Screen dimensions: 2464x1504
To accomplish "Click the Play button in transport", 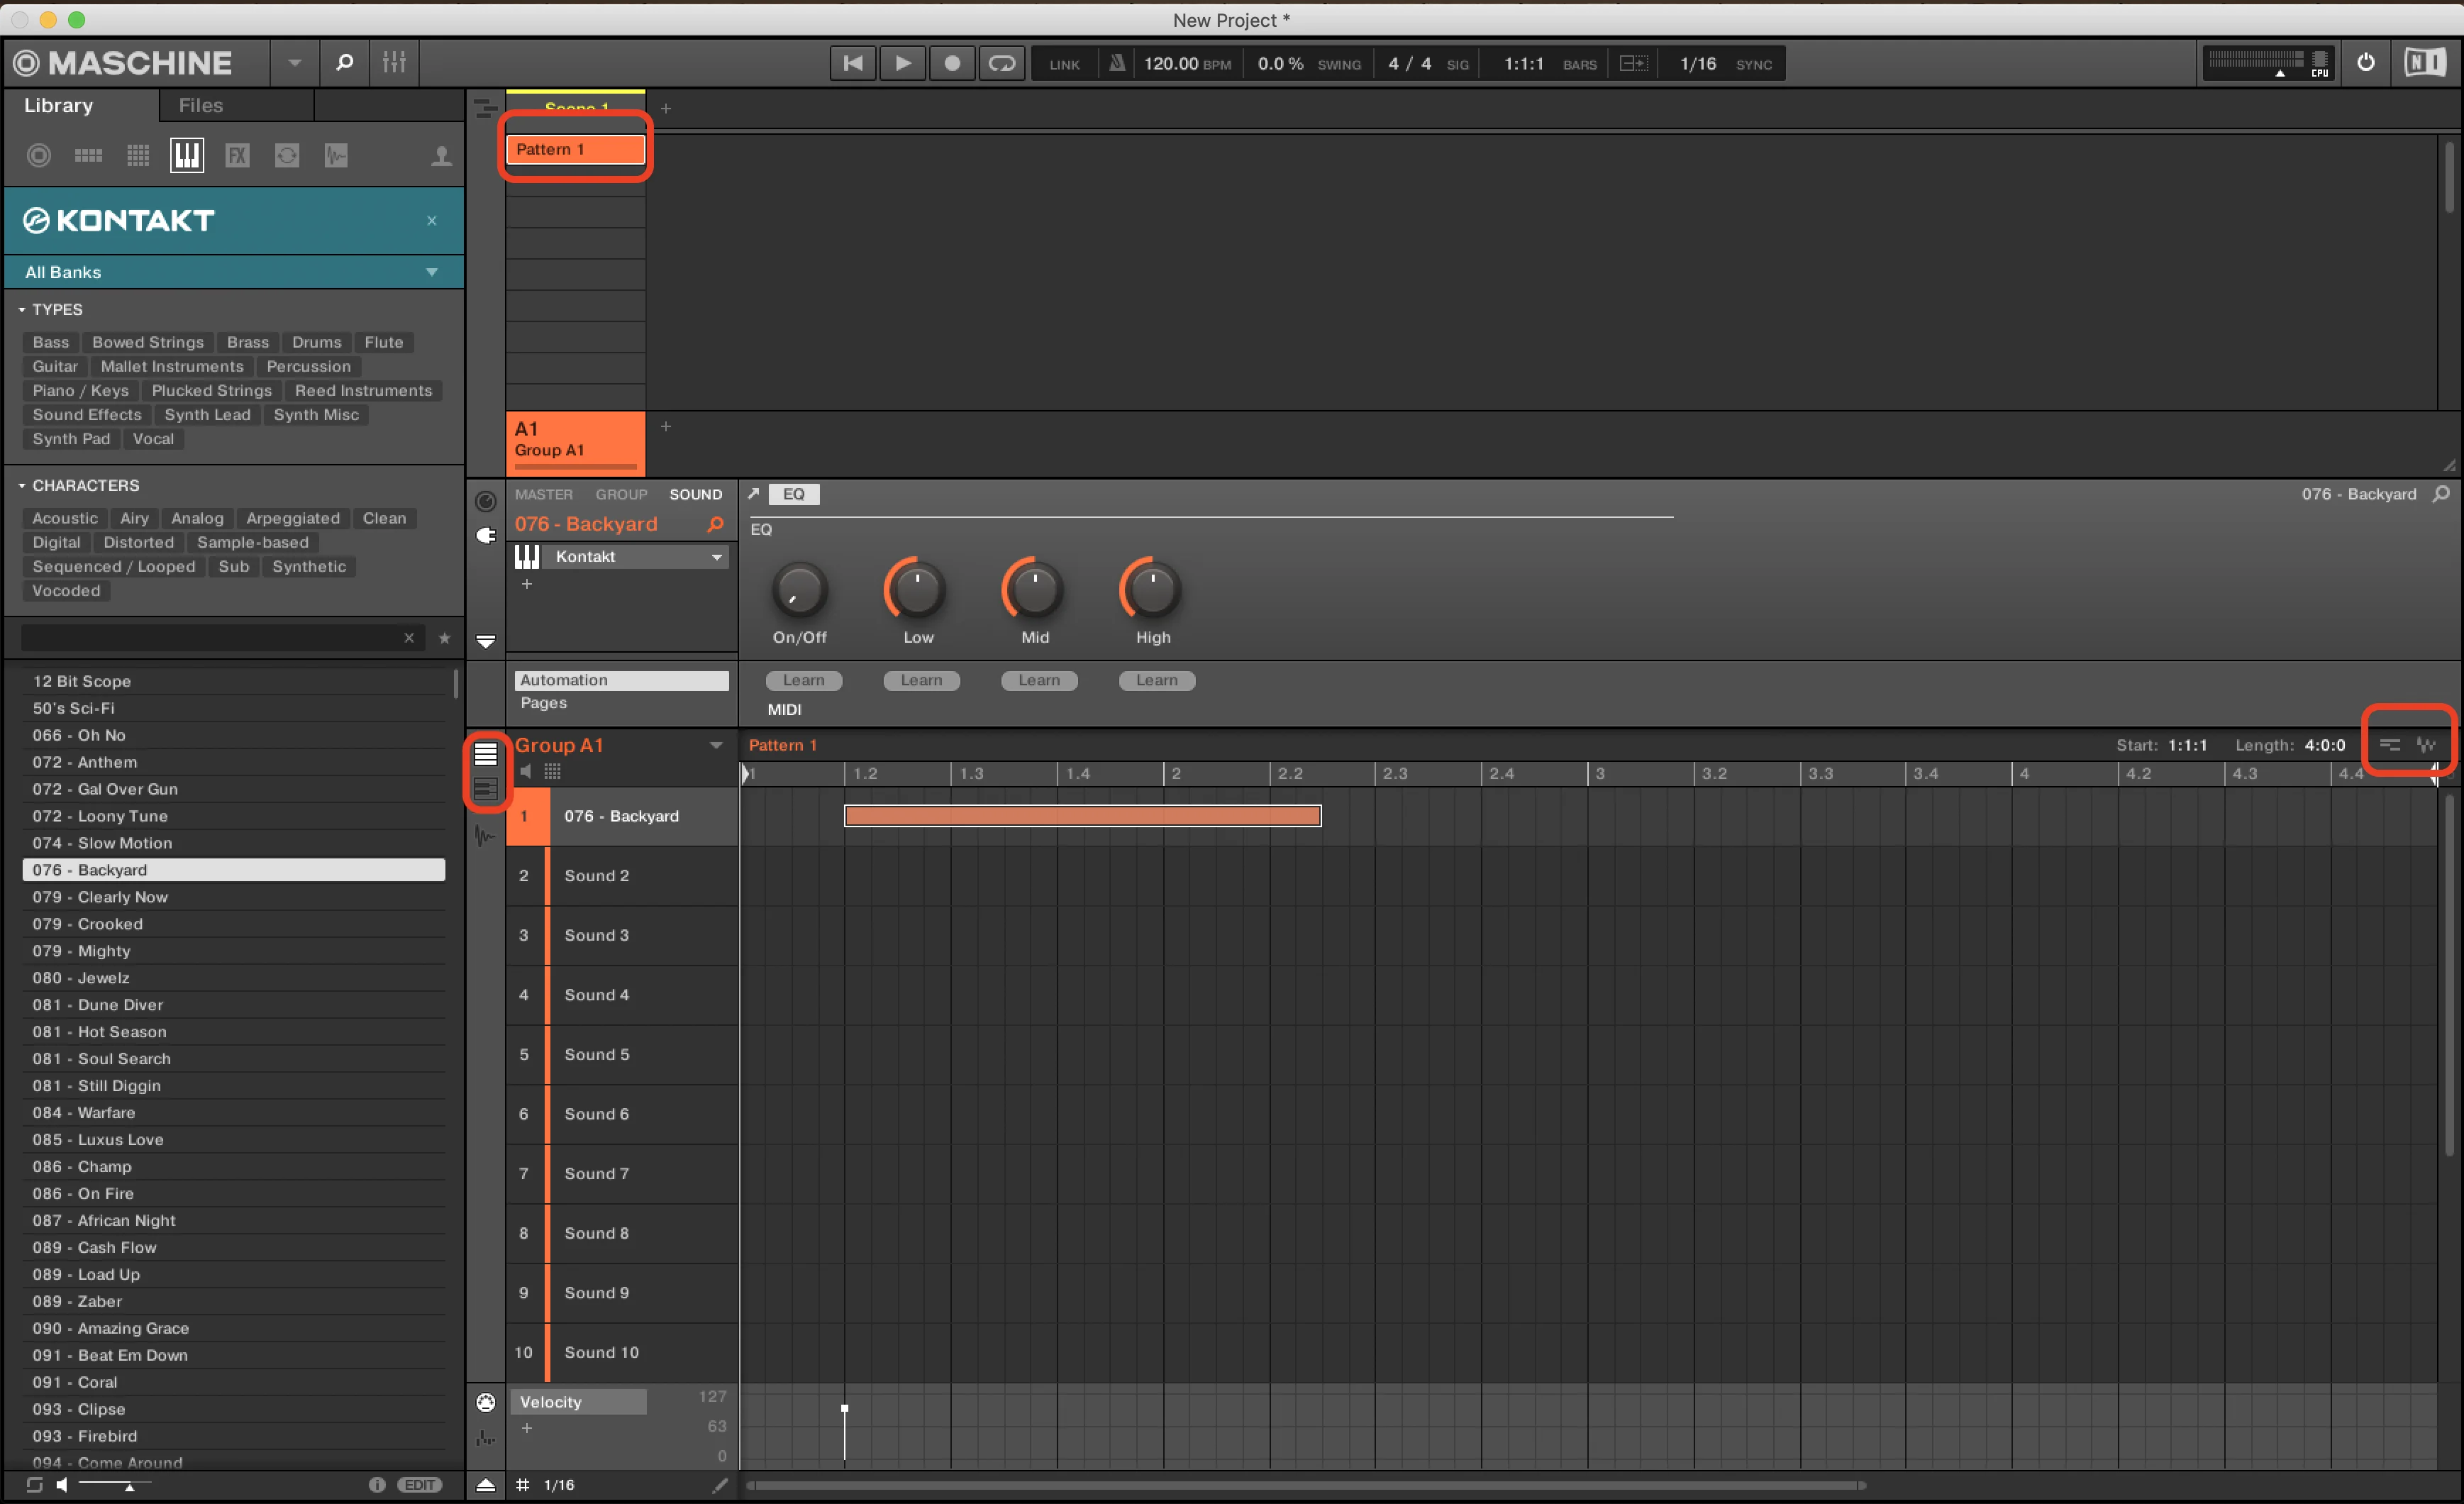I will click(x=902, y=63).
